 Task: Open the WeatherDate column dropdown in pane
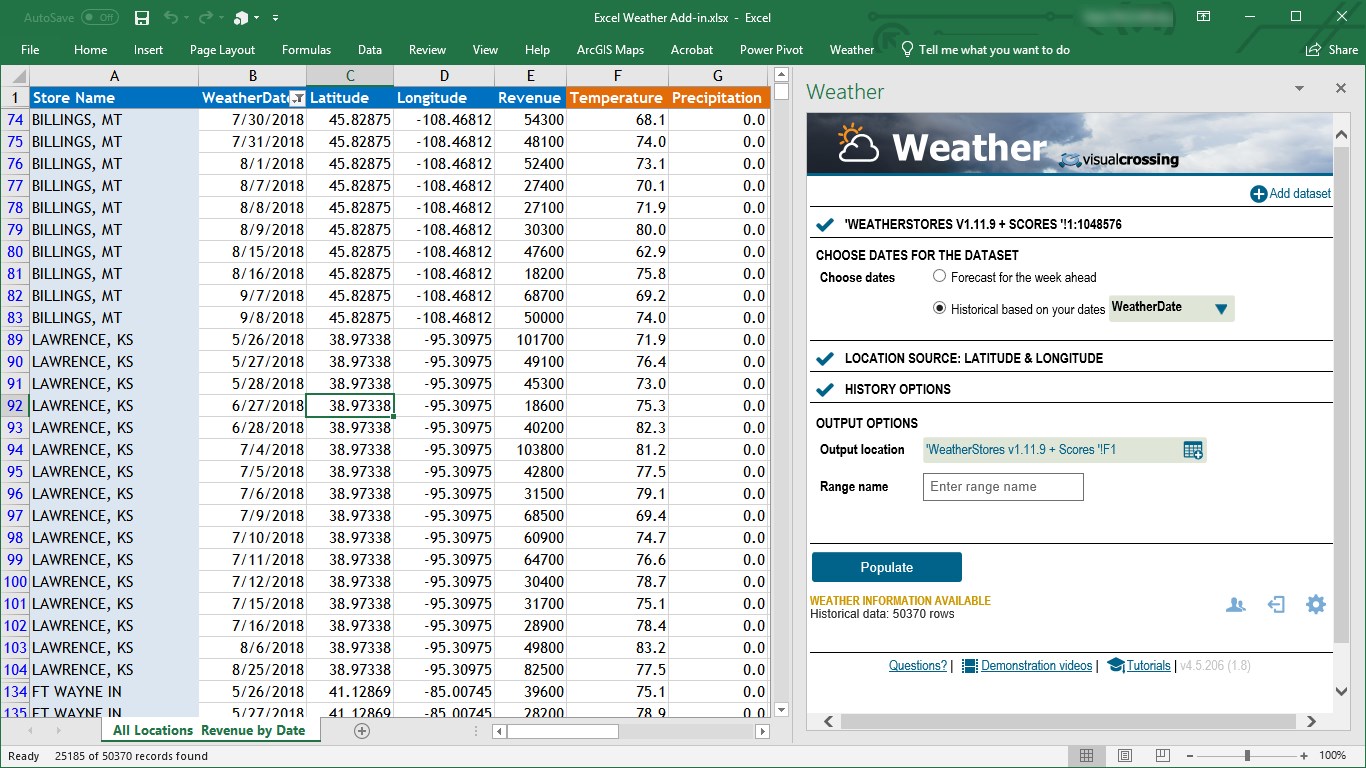[x=1220, y=309]
